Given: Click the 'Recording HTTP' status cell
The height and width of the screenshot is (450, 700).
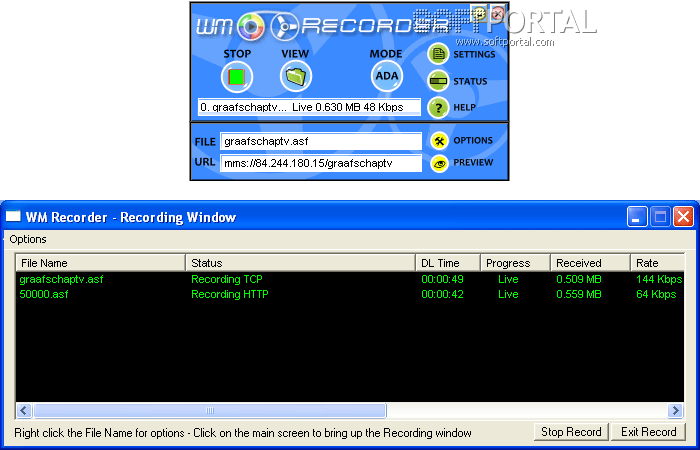Looking at the screenshot, I should pos(229,295).
